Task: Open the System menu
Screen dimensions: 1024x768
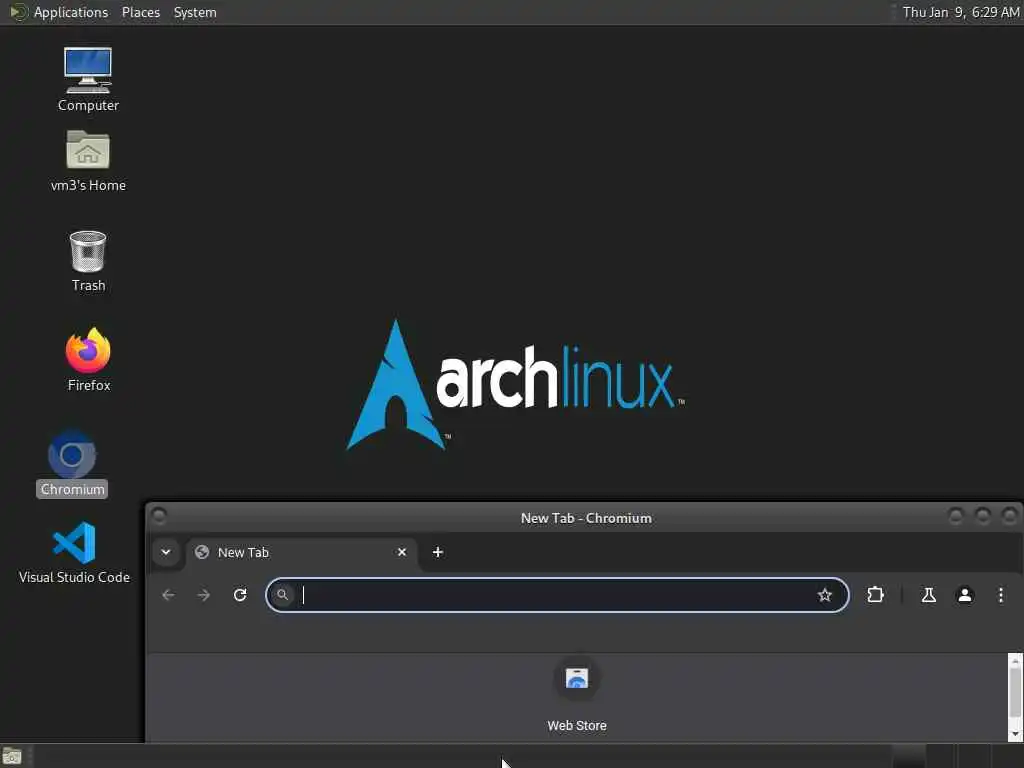Action: tap(195, 12)
